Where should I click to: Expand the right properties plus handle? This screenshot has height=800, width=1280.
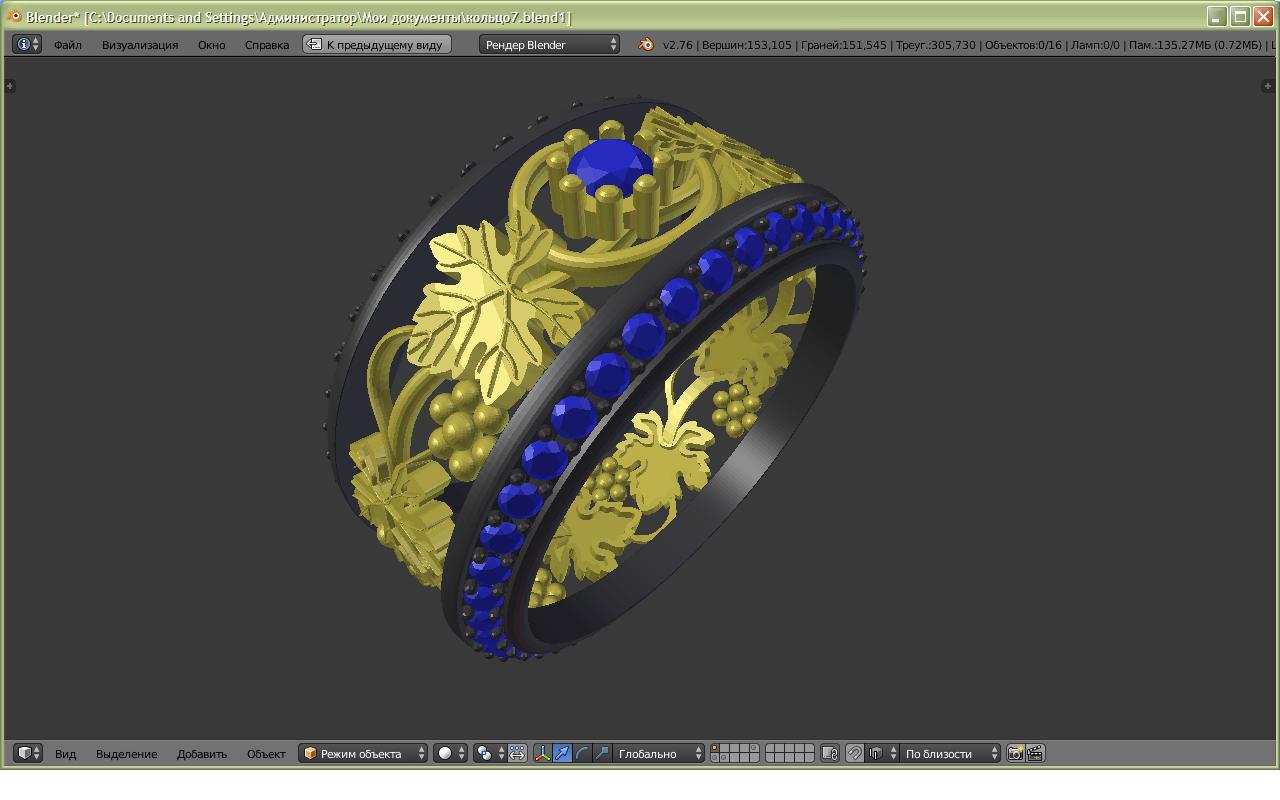point(1267,86)
